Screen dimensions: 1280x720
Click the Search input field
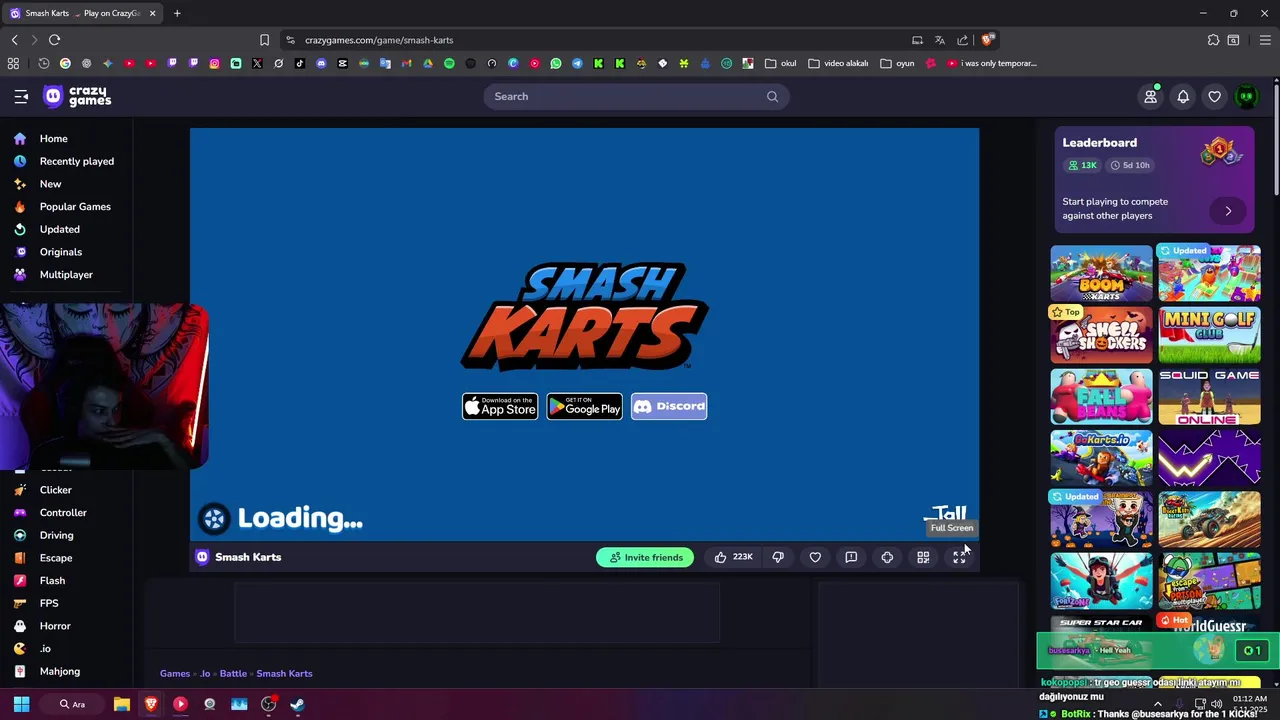[x=636, y=96]
